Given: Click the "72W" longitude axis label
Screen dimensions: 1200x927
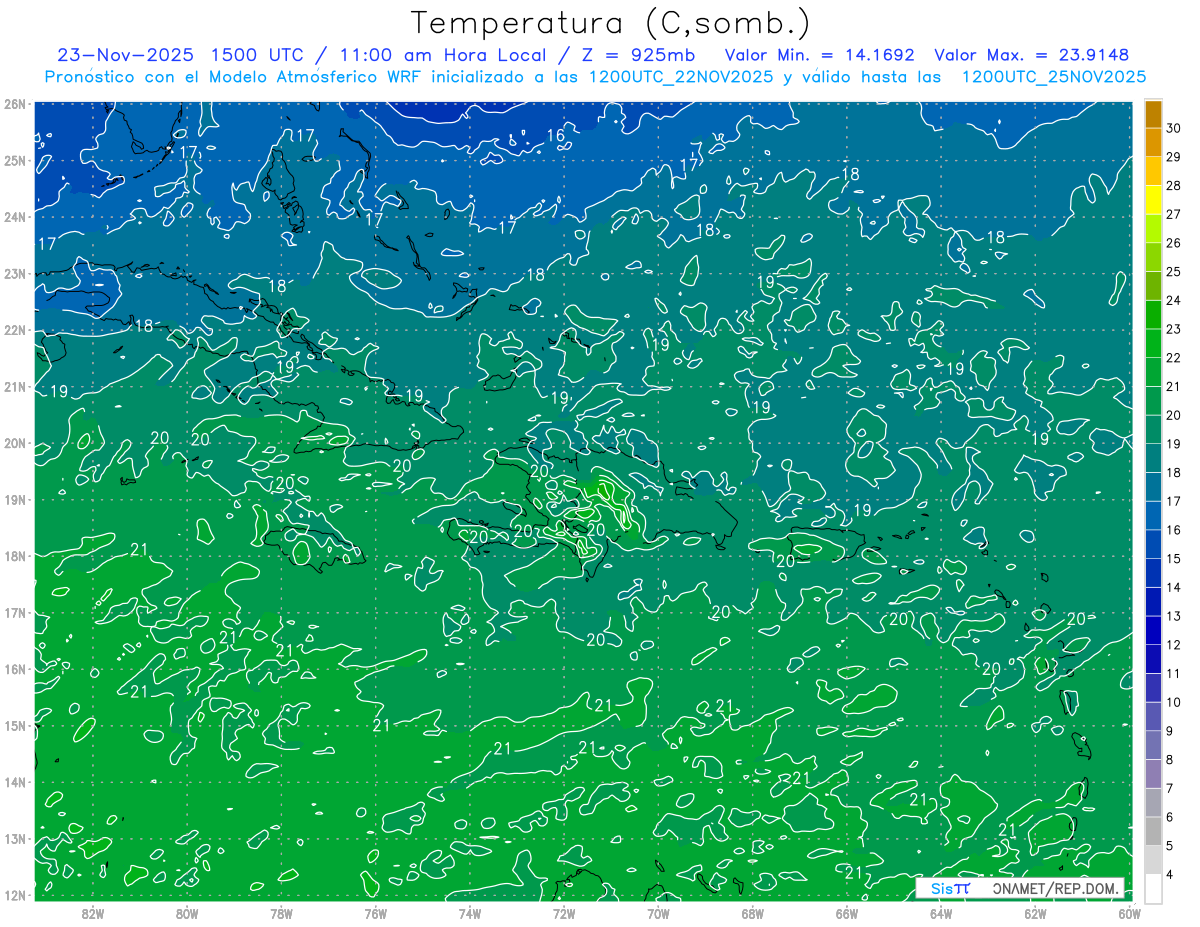Looking at the screenshot, I should [563, 913].
